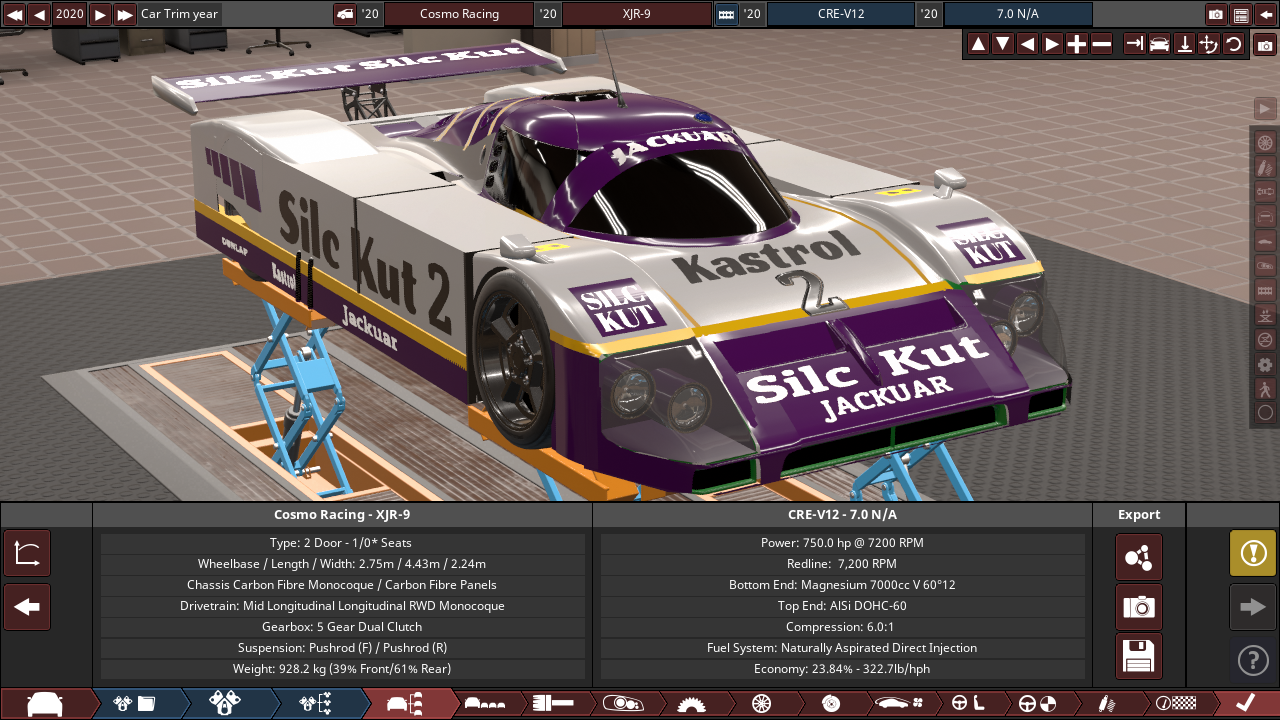1280x720 pixels.
Task: Toggle the car body outline visibility
Action: click(x=1265, y=216)
